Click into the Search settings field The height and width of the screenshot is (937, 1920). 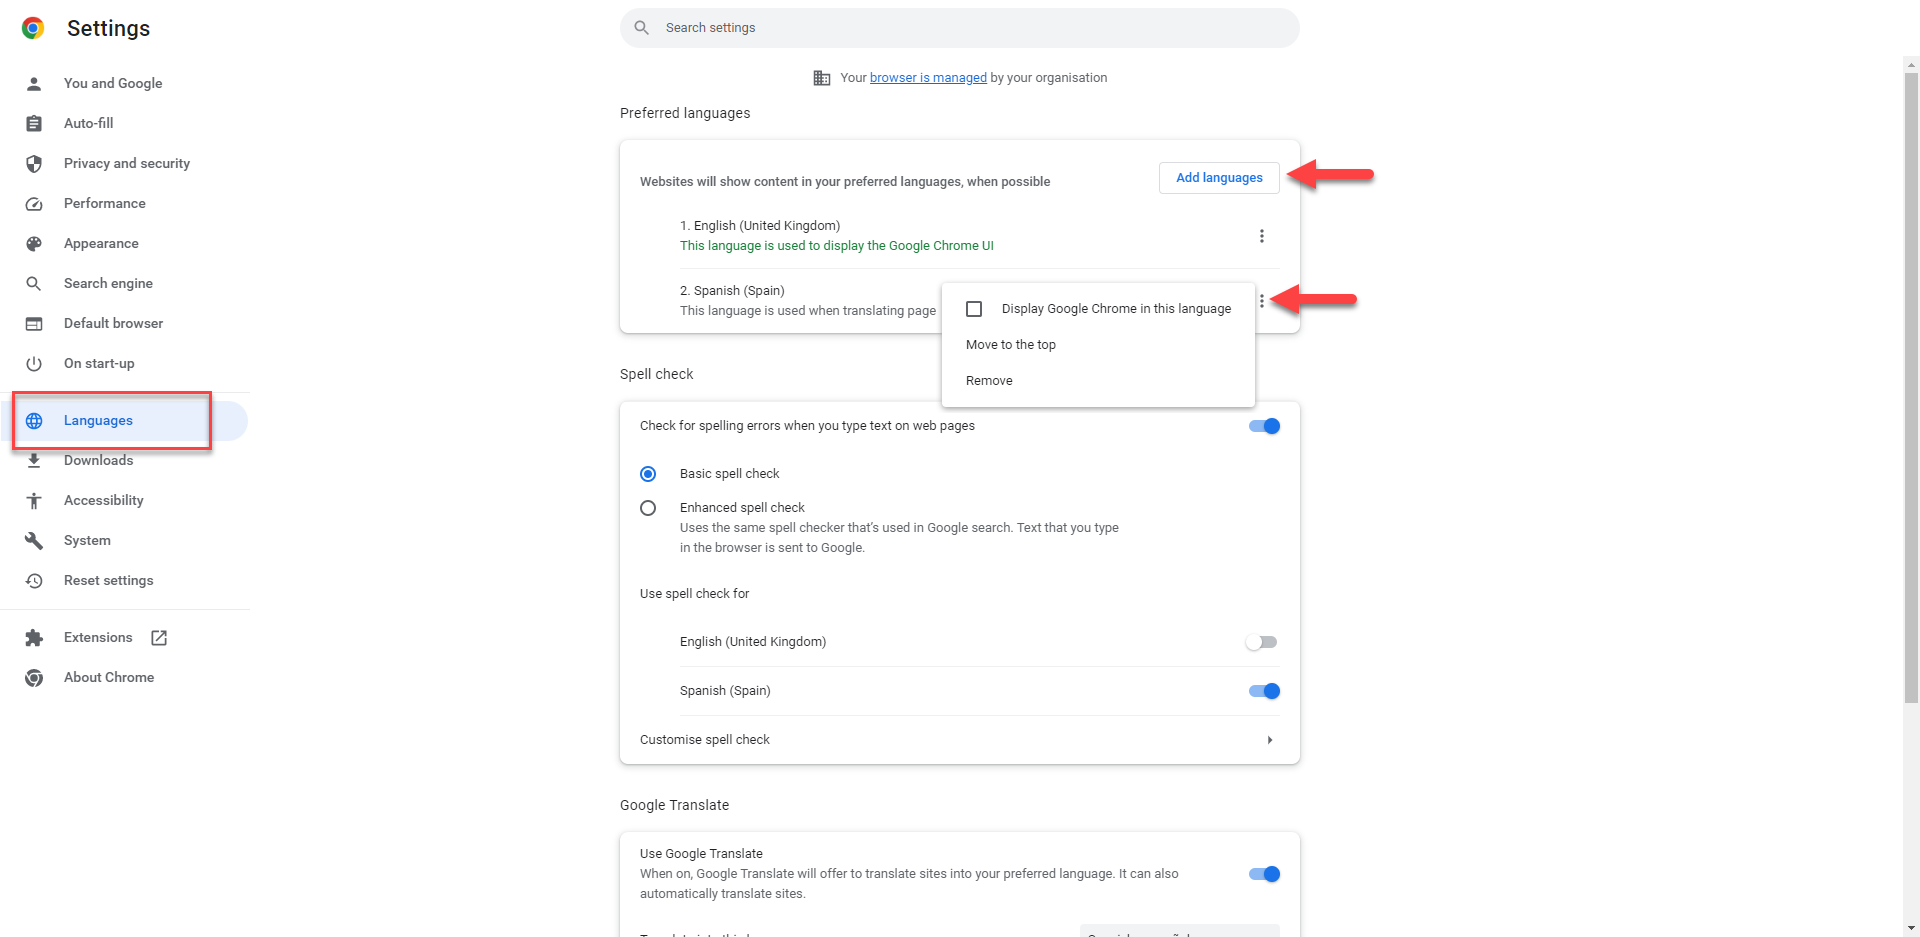point(960,28)
